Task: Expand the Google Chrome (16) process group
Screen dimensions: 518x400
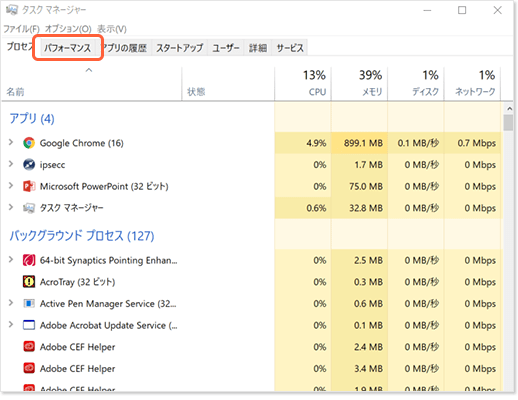Action: (x=11, y=143)
